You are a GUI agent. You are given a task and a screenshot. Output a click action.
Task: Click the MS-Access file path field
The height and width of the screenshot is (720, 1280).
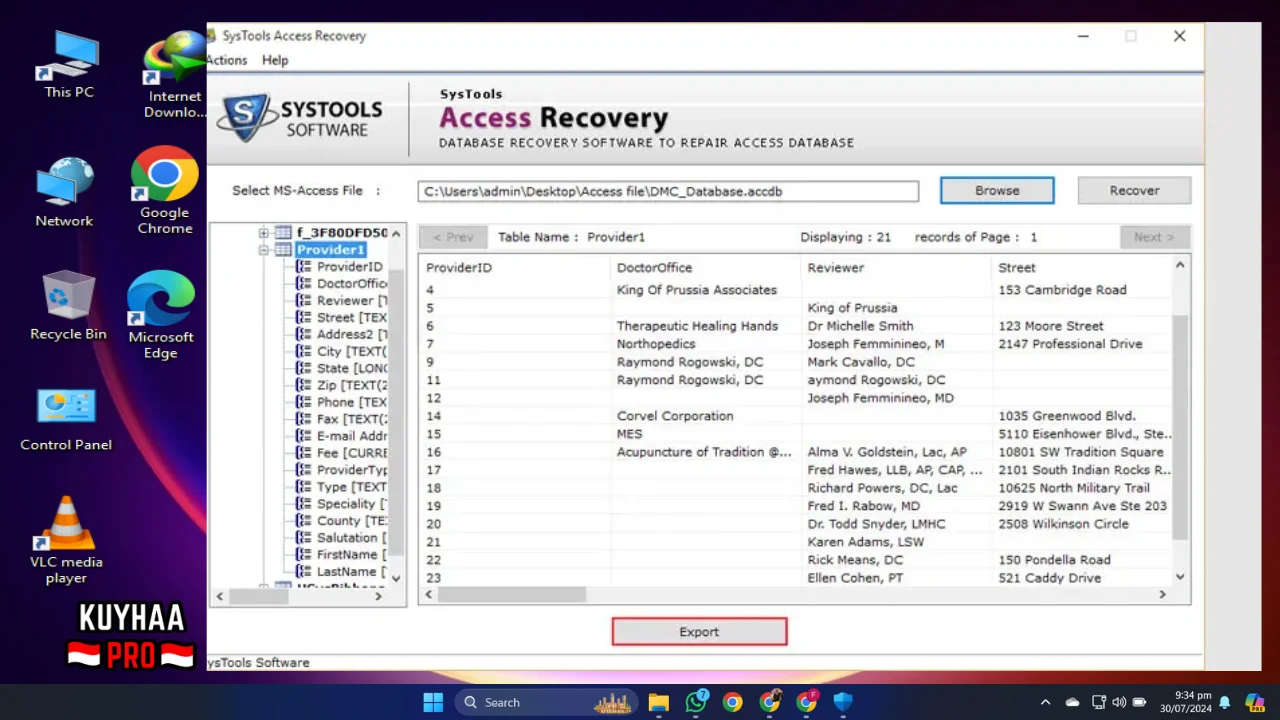(668, 191)
